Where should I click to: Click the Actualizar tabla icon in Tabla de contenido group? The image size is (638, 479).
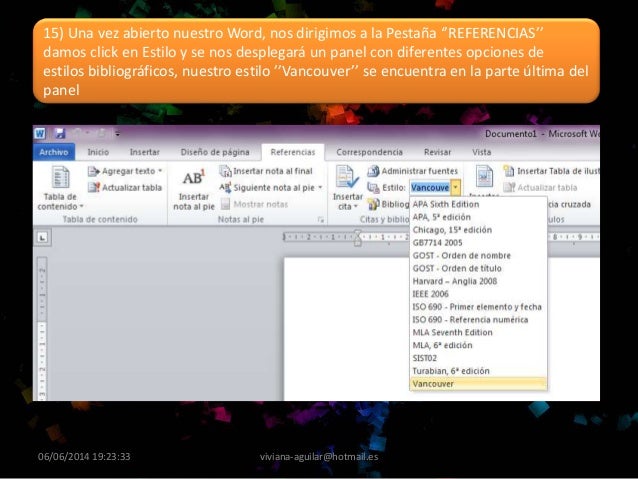(x=94, y=188)
